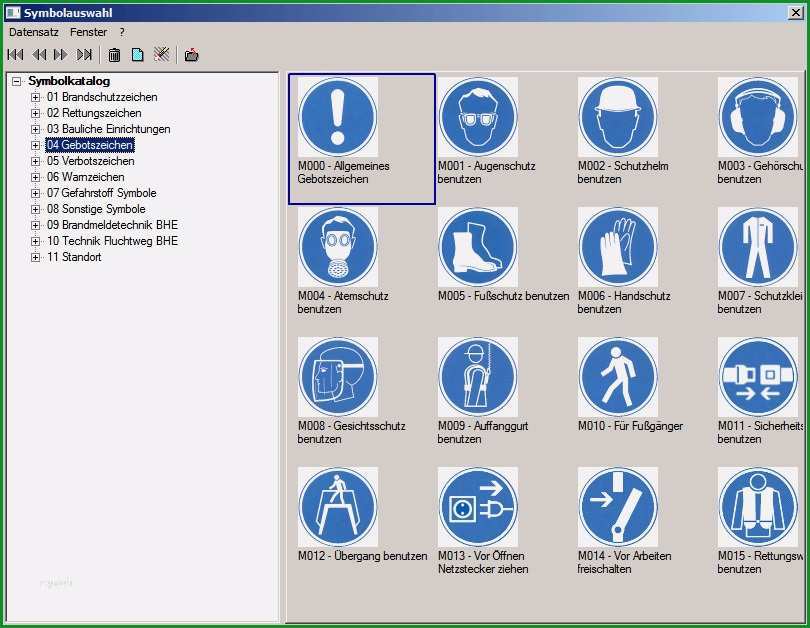
Task: Click the new document page icon
Action: (137, 55)
